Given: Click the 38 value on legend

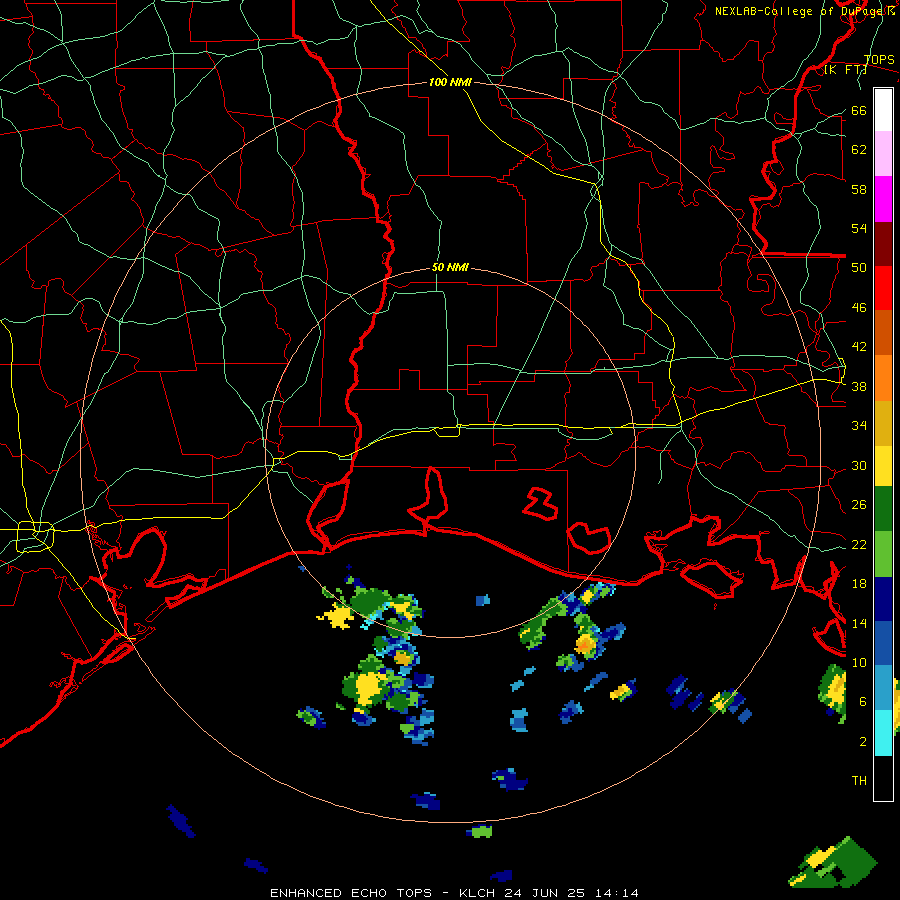Looking at the screenshot, I should (x=859, y=387).
